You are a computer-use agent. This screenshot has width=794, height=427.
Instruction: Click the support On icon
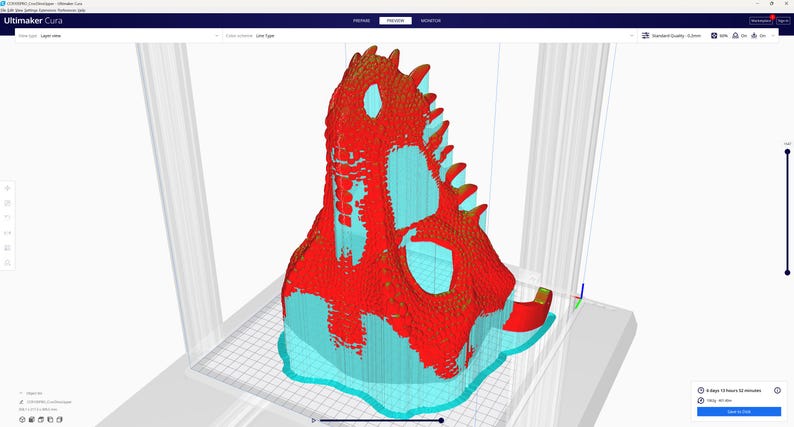tap(735, 36)
